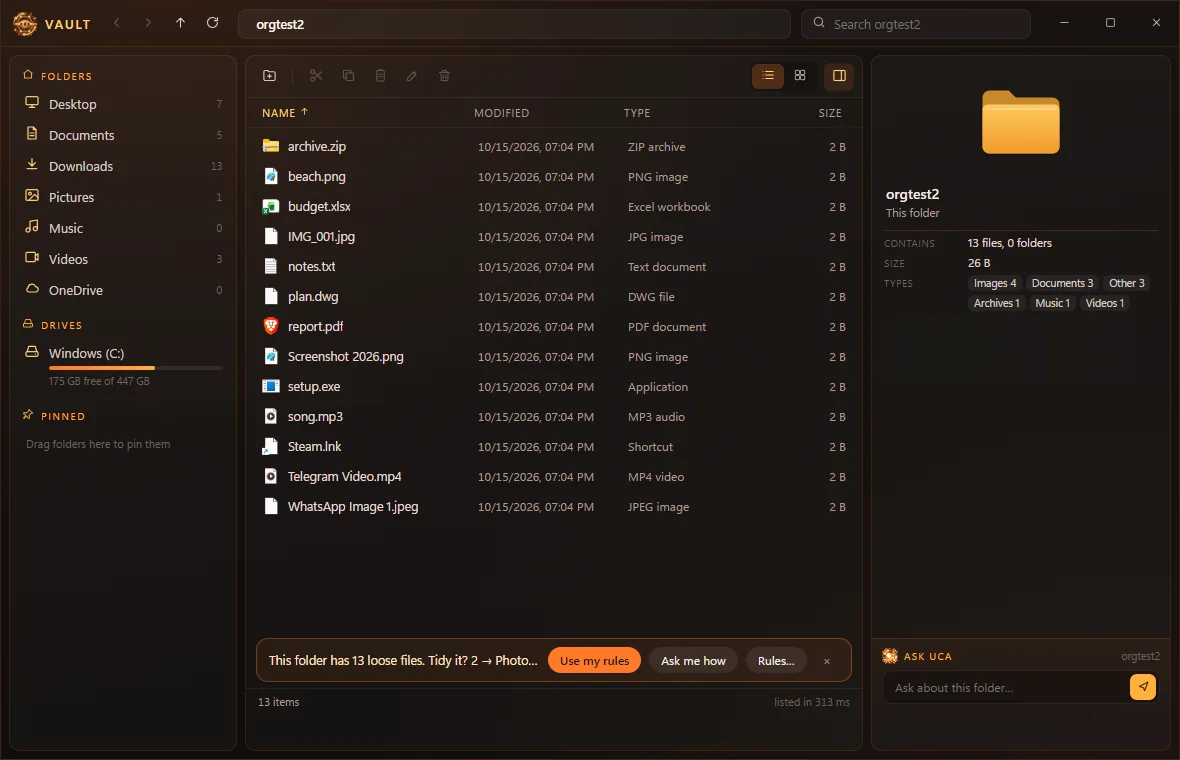Click the beach.png image icon
Screen dimensions: 1180x760
pyautogui.click(x=271, y=176)
